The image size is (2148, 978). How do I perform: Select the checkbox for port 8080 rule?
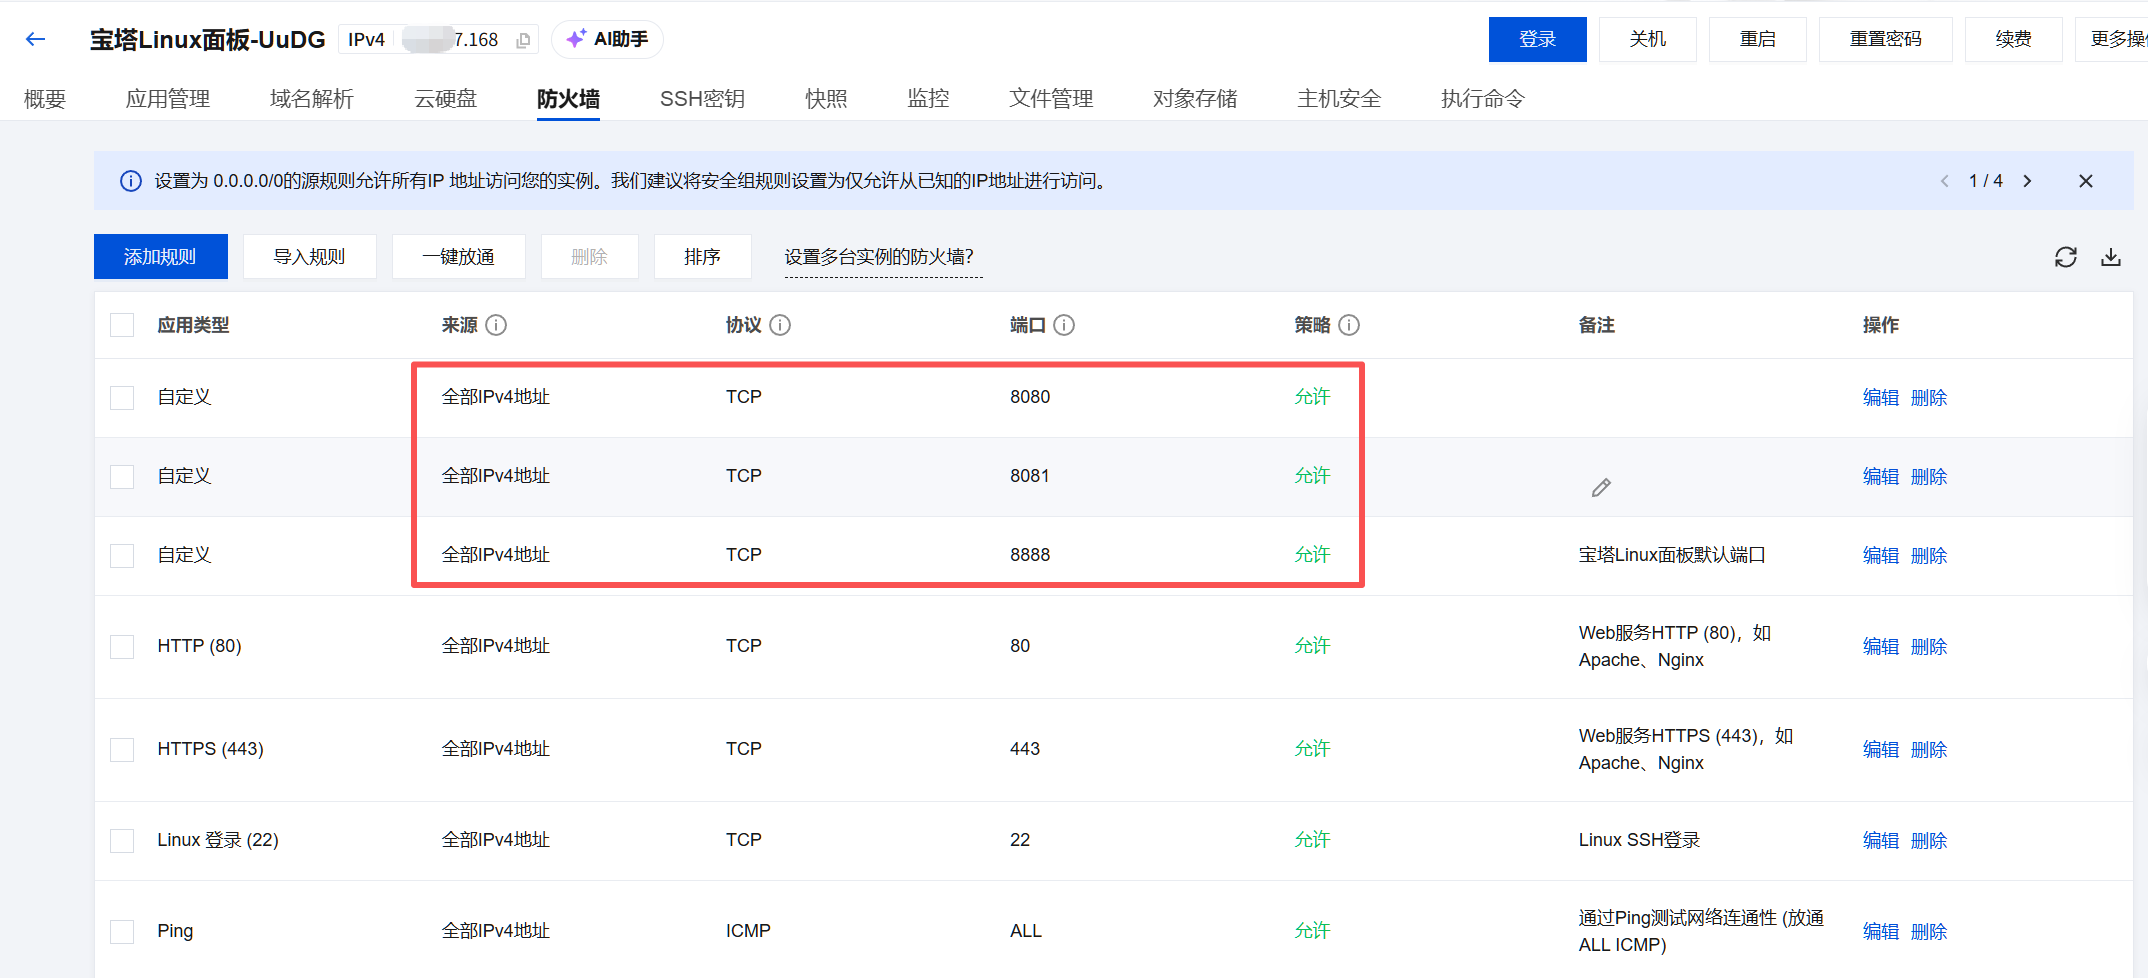point(122,398)
